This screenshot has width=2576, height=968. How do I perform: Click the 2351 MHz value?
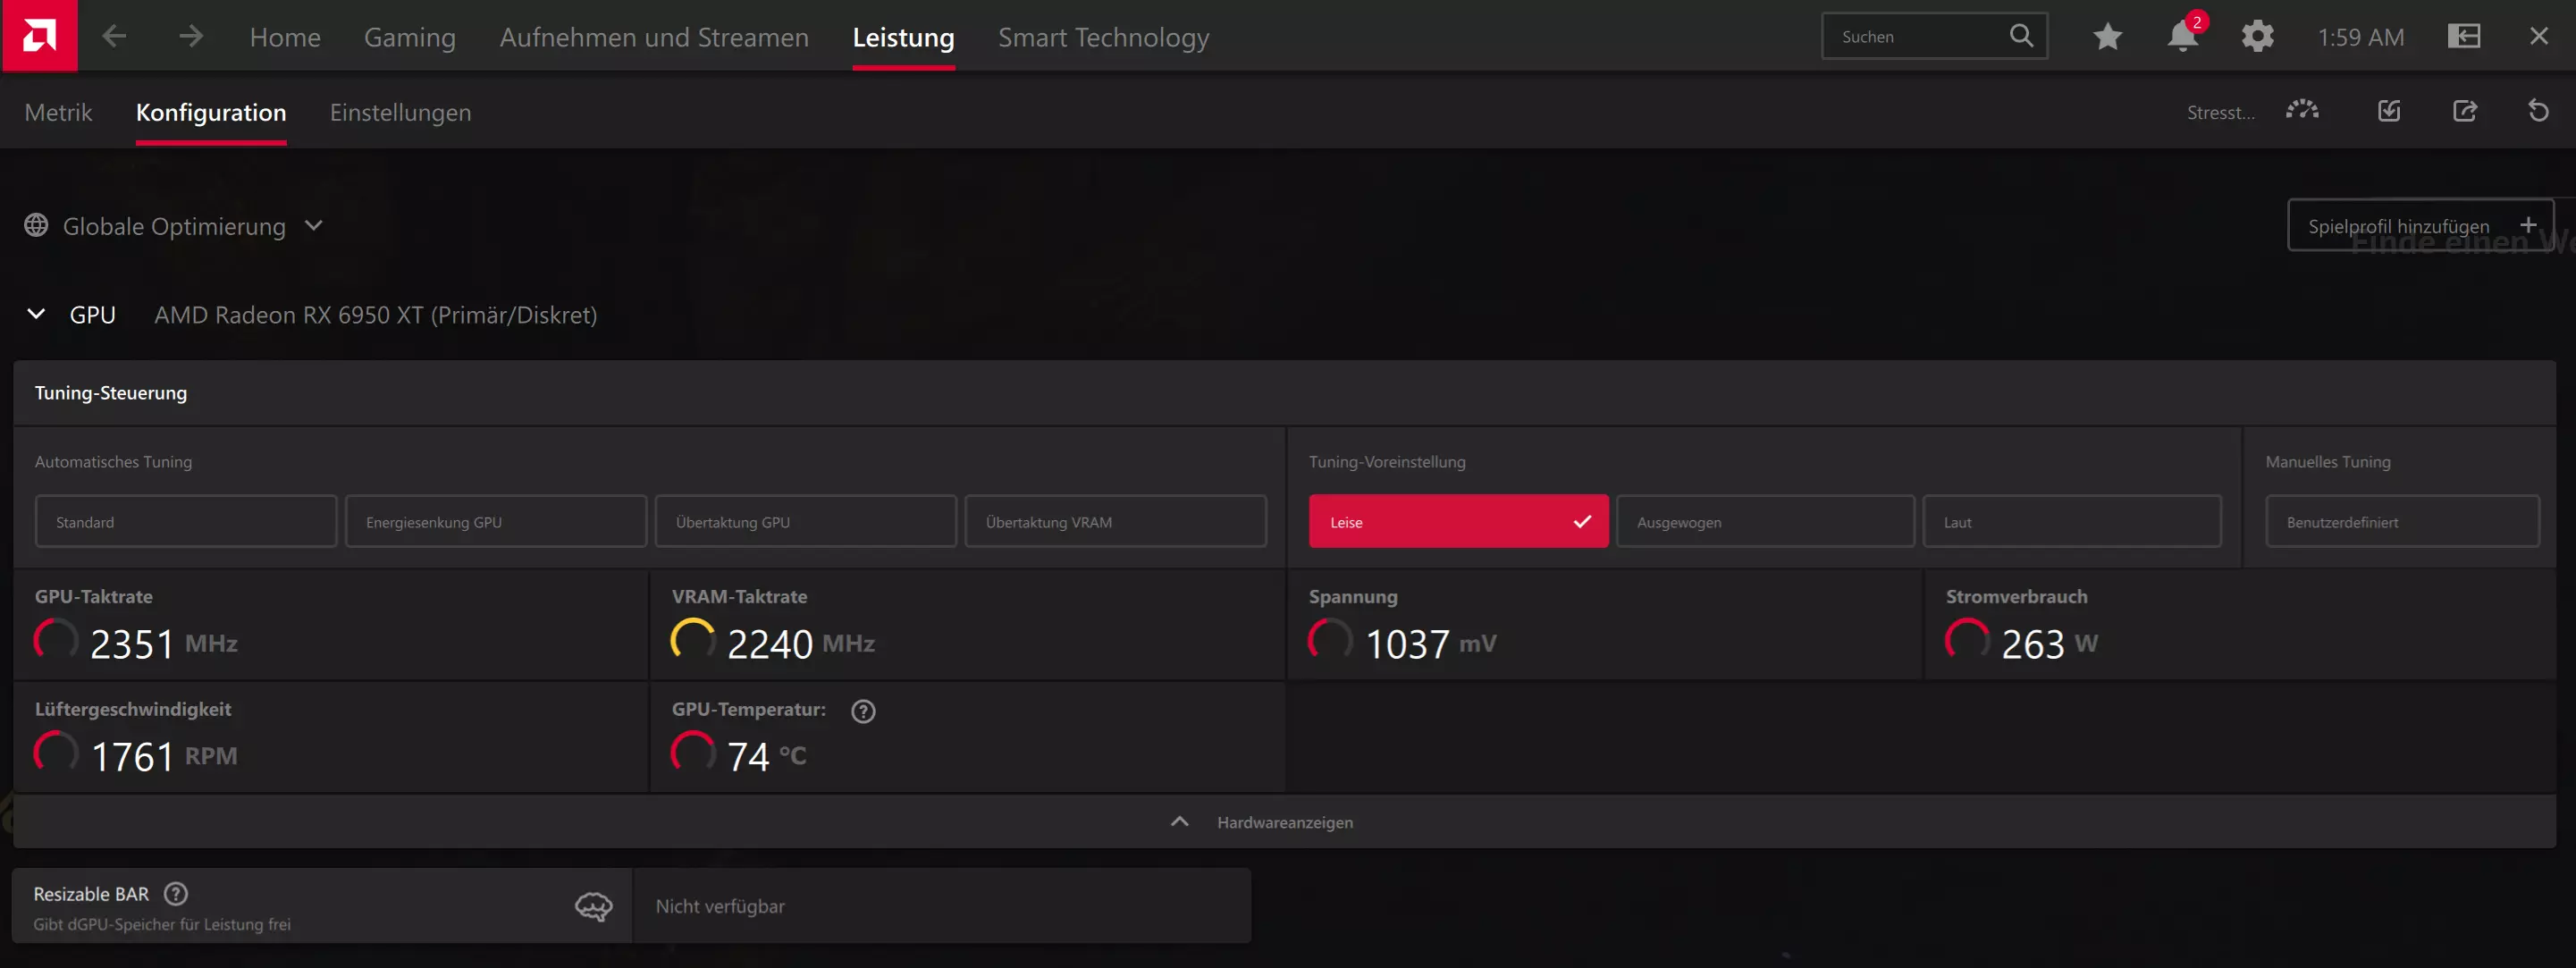pos(164,643)
